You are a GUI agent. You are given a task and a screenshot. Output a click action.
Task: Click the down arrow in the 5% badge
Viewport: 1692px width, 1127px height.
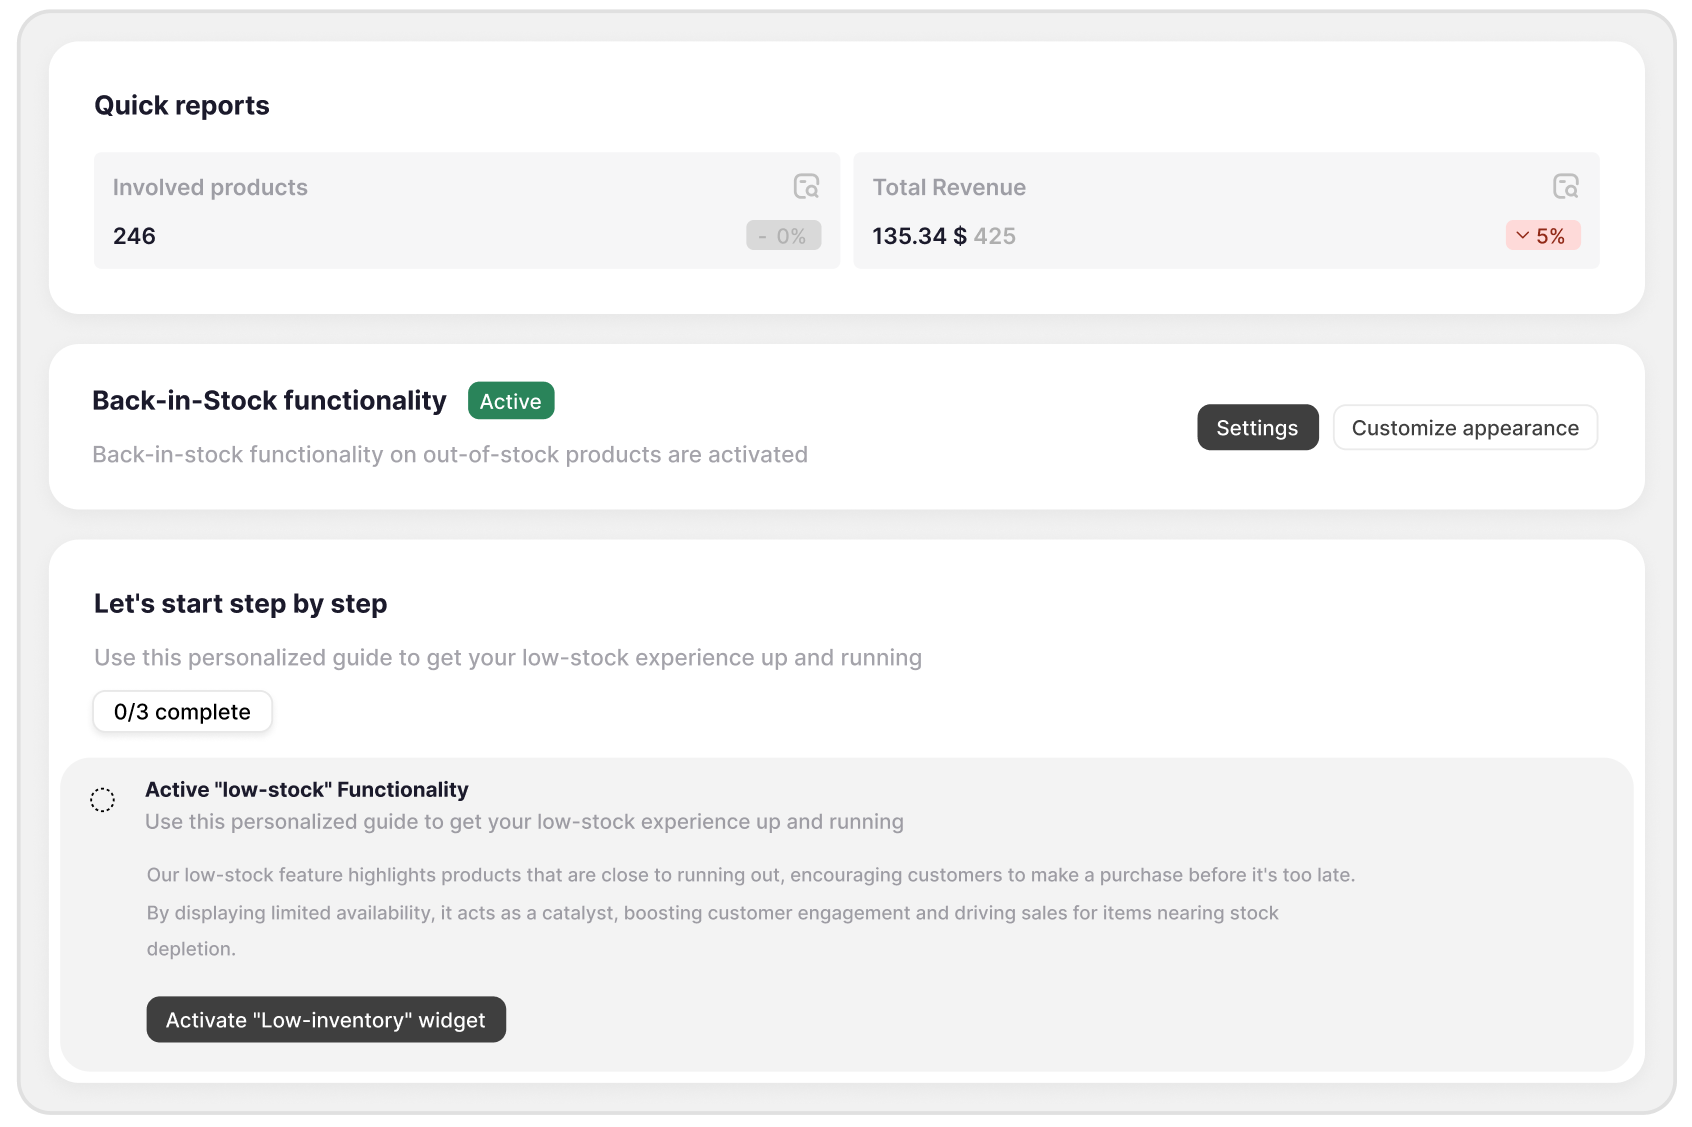coord(1522,236)
